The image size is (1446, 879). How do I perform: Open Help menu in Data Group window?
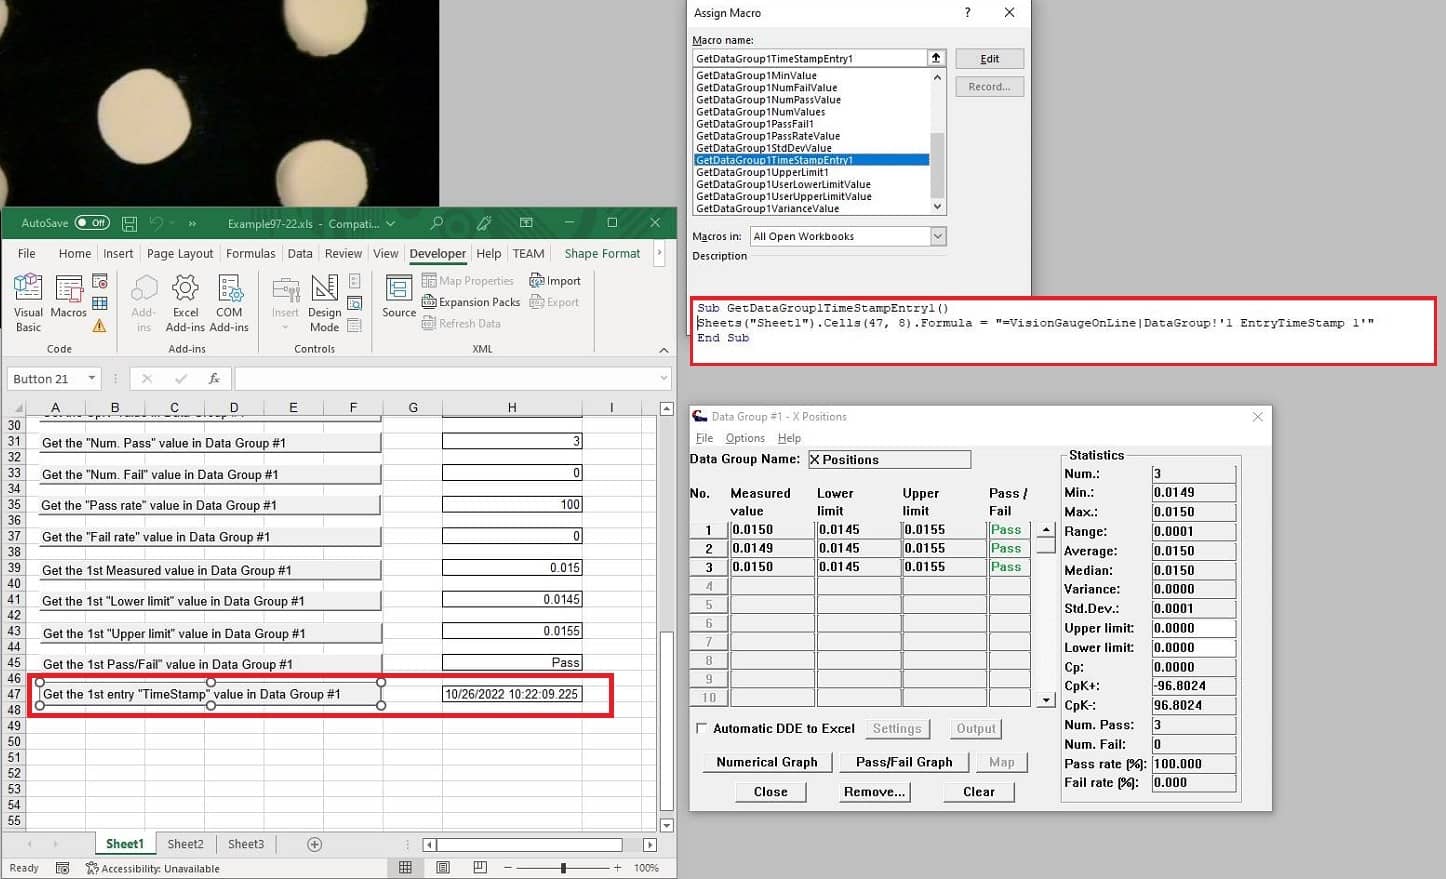tap(789, 438)
